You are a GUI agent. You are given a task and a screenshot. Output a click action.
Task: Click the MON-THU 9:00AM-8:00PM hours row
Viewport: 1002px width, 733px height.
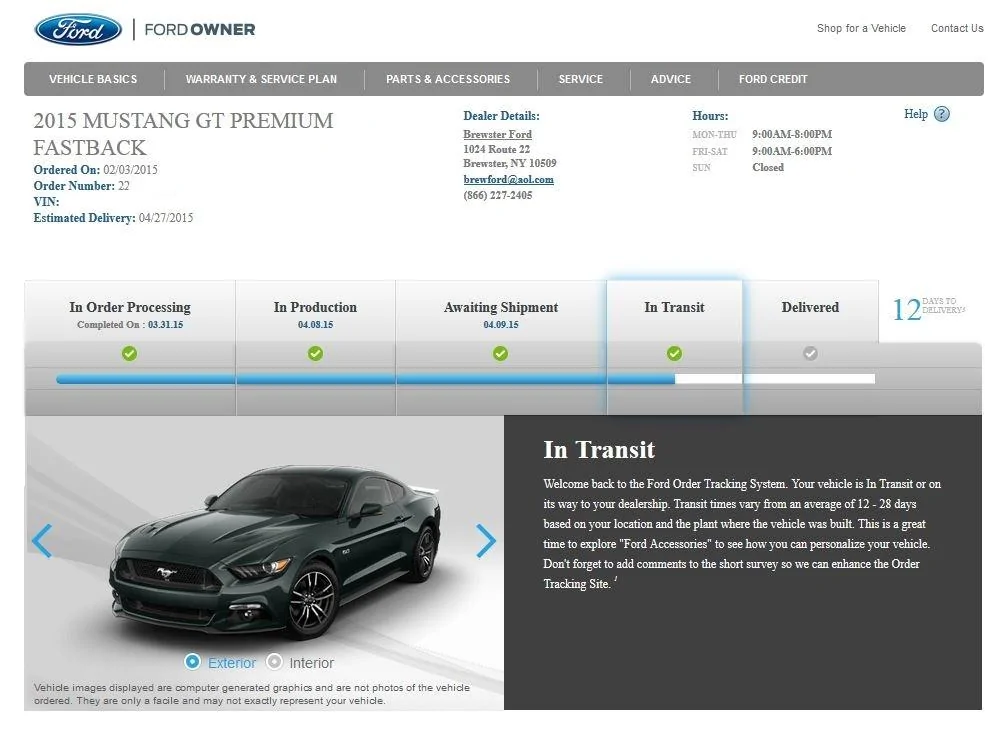coord(762,134)
